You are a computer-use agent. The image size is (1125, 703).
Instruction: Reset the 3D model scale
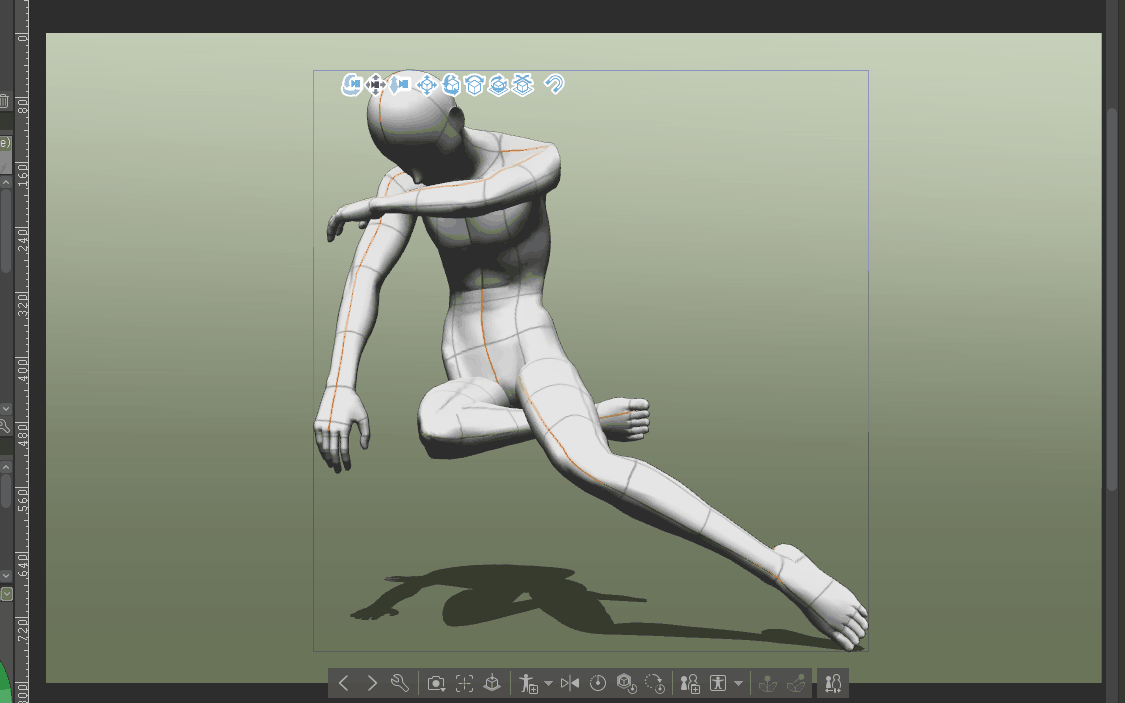[x=626, y=683]
